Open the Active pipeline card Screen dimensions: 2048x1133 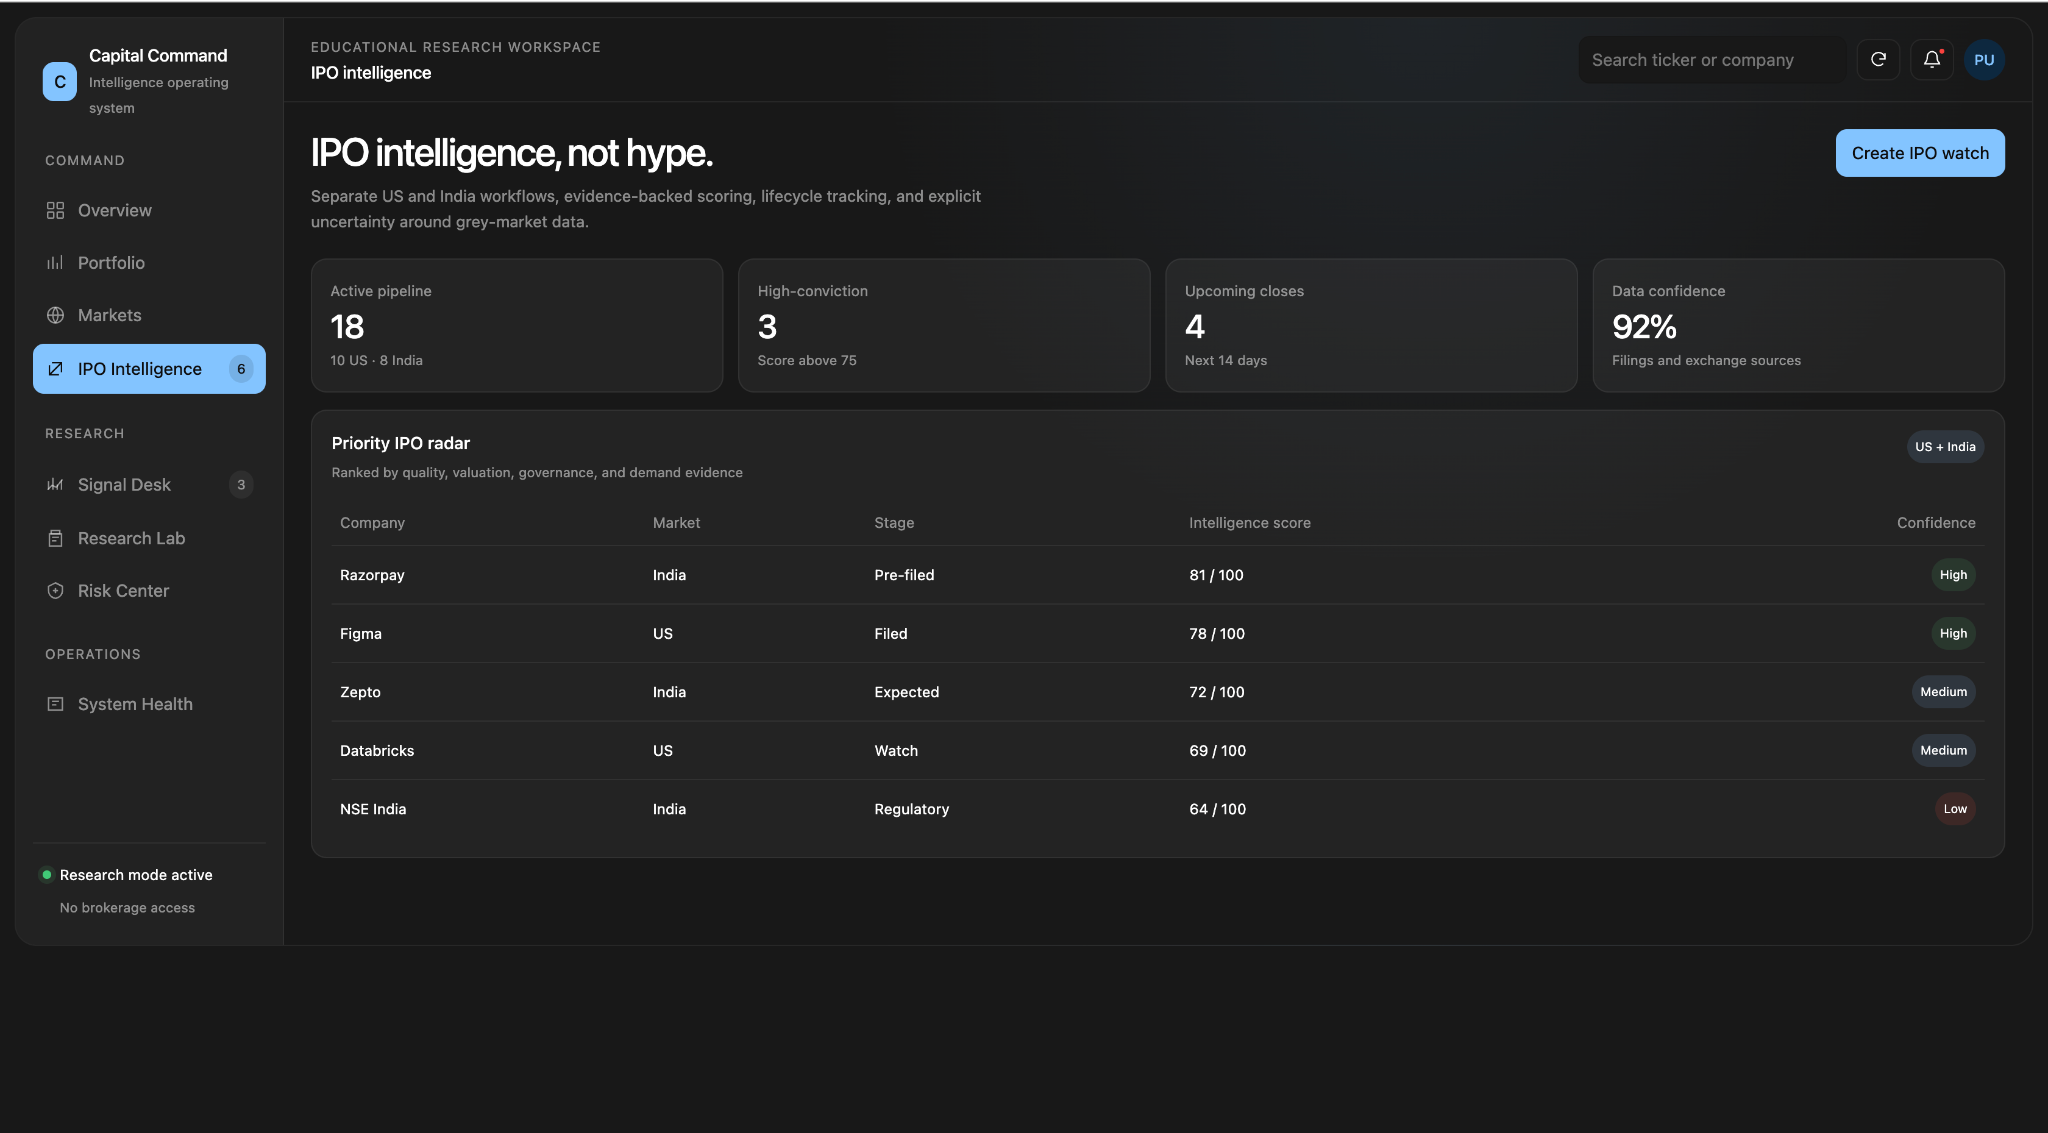pyautogui.click(x=517, y=326)
